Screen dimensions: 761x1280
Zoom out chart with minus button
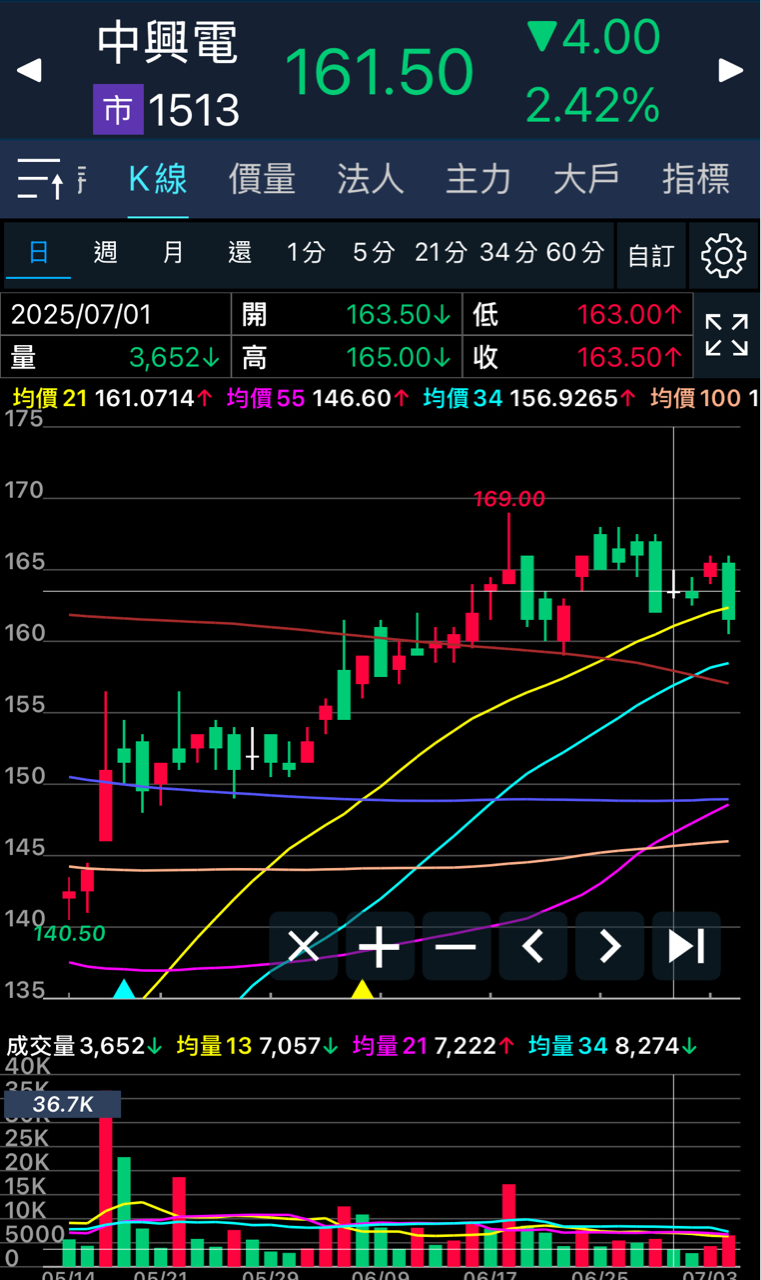[456, 946]
